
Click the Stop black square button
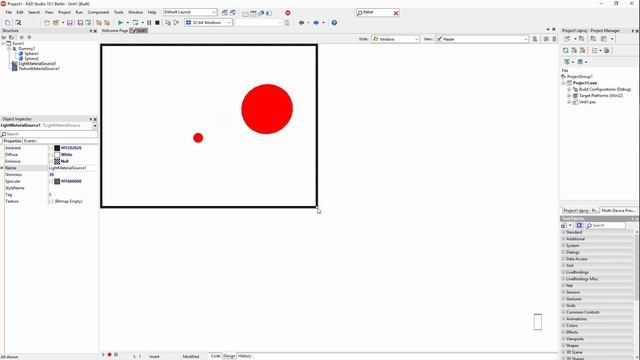pos(157,23)
